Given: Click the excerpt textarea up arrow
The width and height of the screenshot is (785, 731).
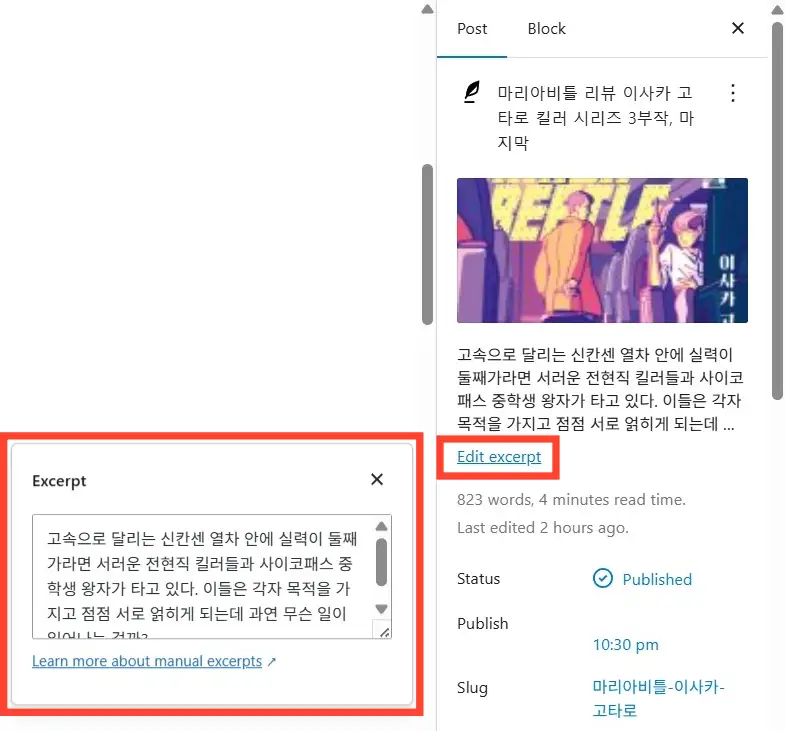Looking at the screenshot, I should click(381, 526).
